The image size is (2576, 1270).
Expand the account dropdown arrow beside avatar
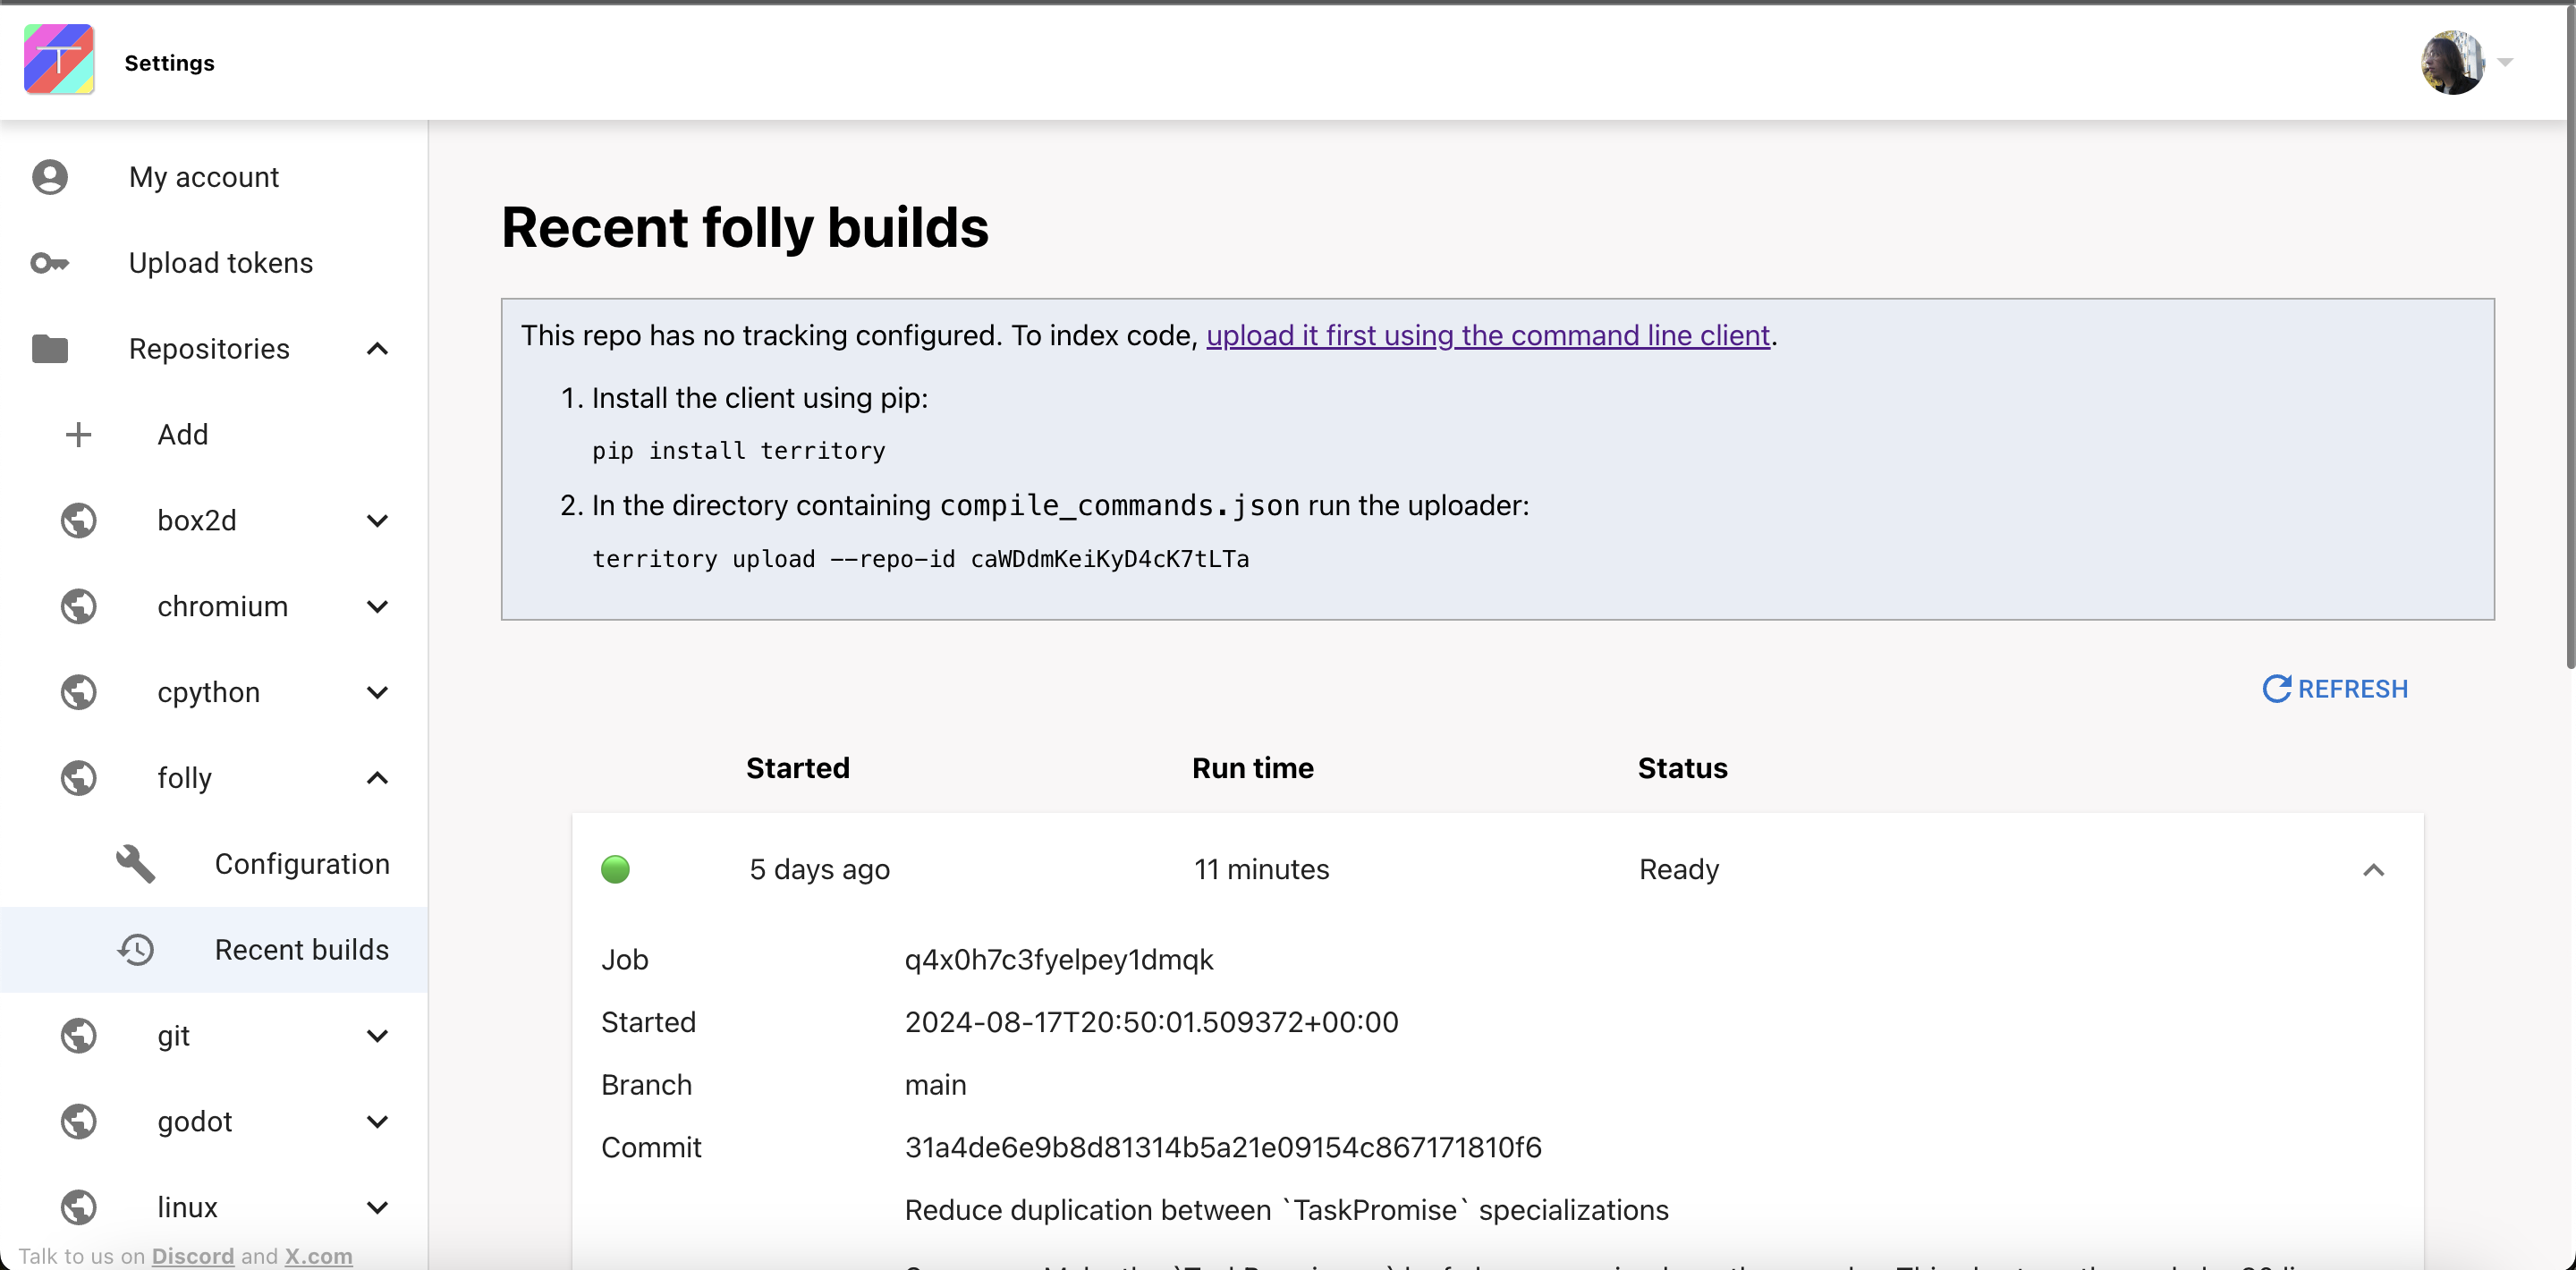pyautogui.click(x=2505, y=62)
